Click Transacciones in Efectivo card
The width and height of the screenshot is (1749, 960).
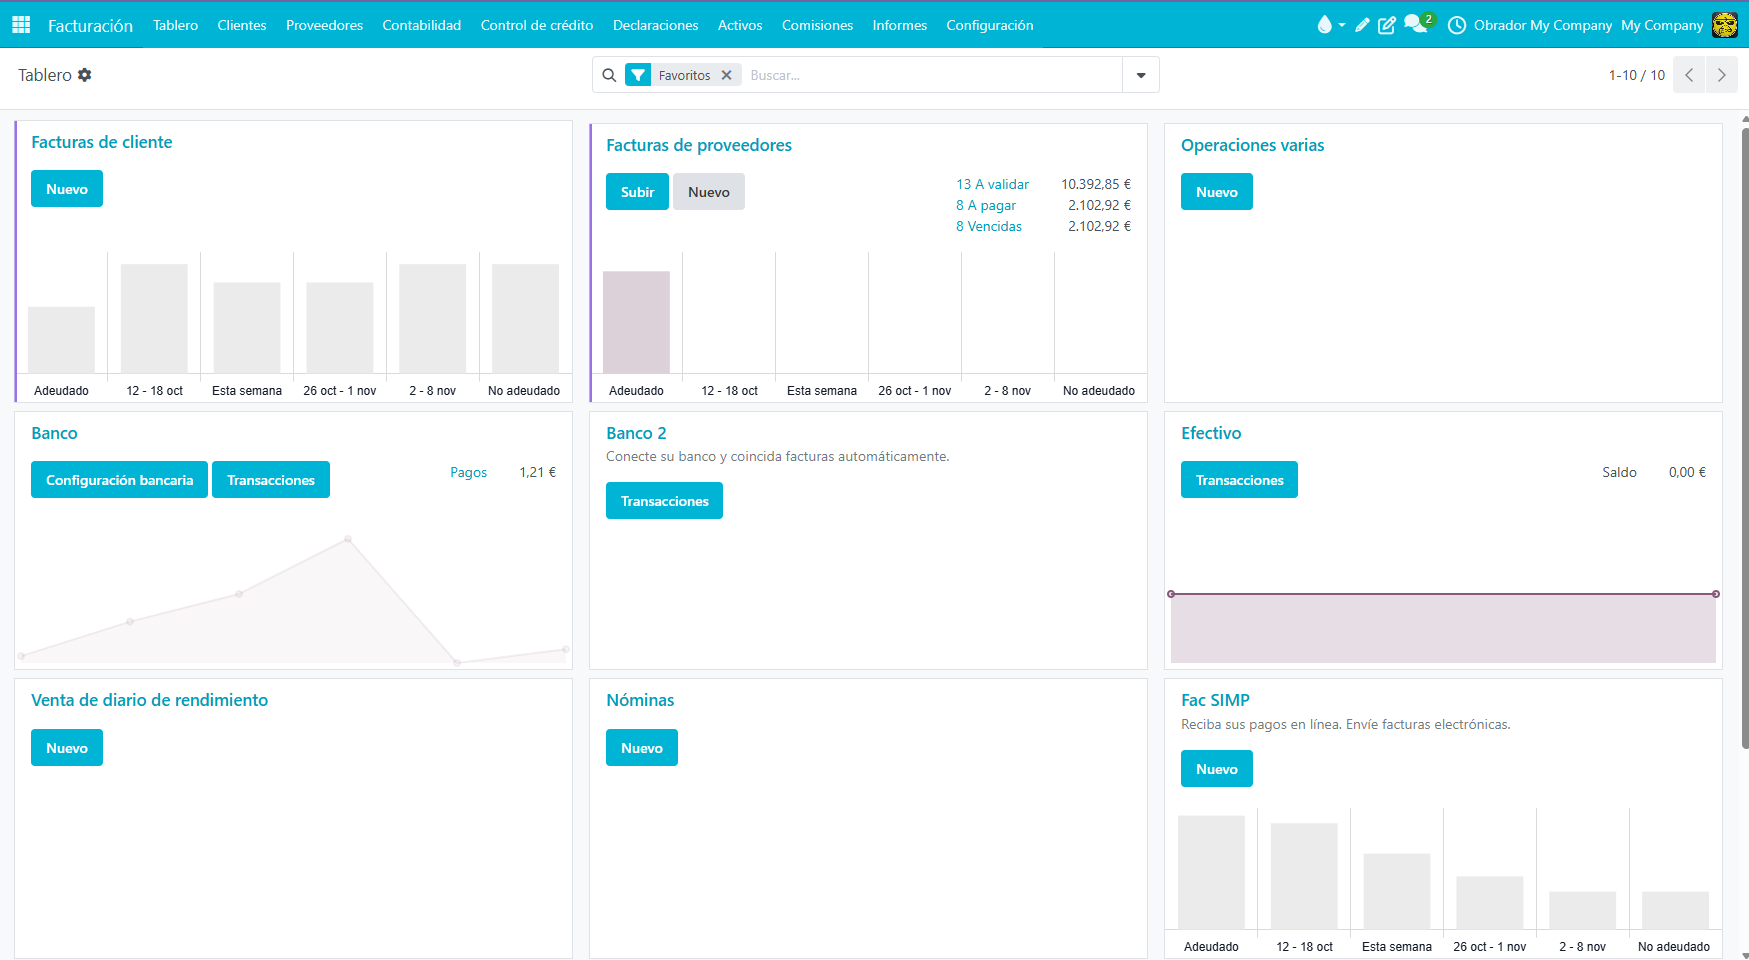1239,480
